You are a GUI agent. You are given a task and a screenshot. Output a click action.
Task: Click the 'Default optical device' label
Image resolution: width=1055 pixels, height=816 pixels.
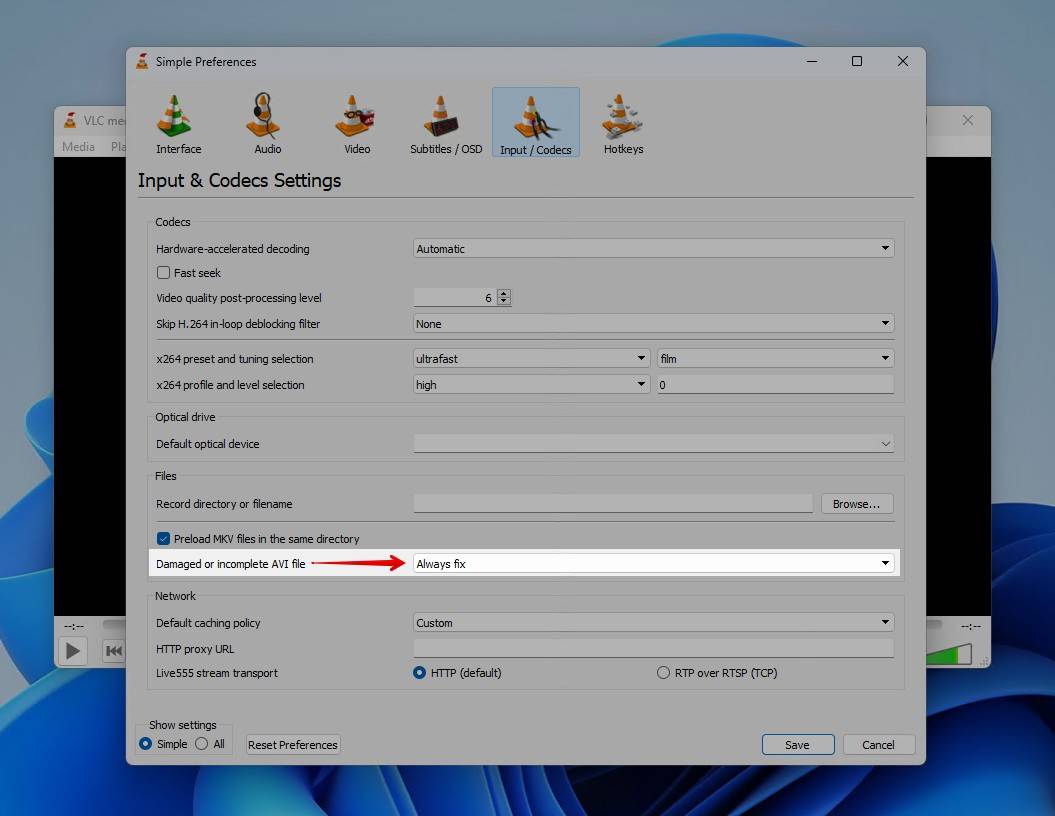click(x=207, y=444)
